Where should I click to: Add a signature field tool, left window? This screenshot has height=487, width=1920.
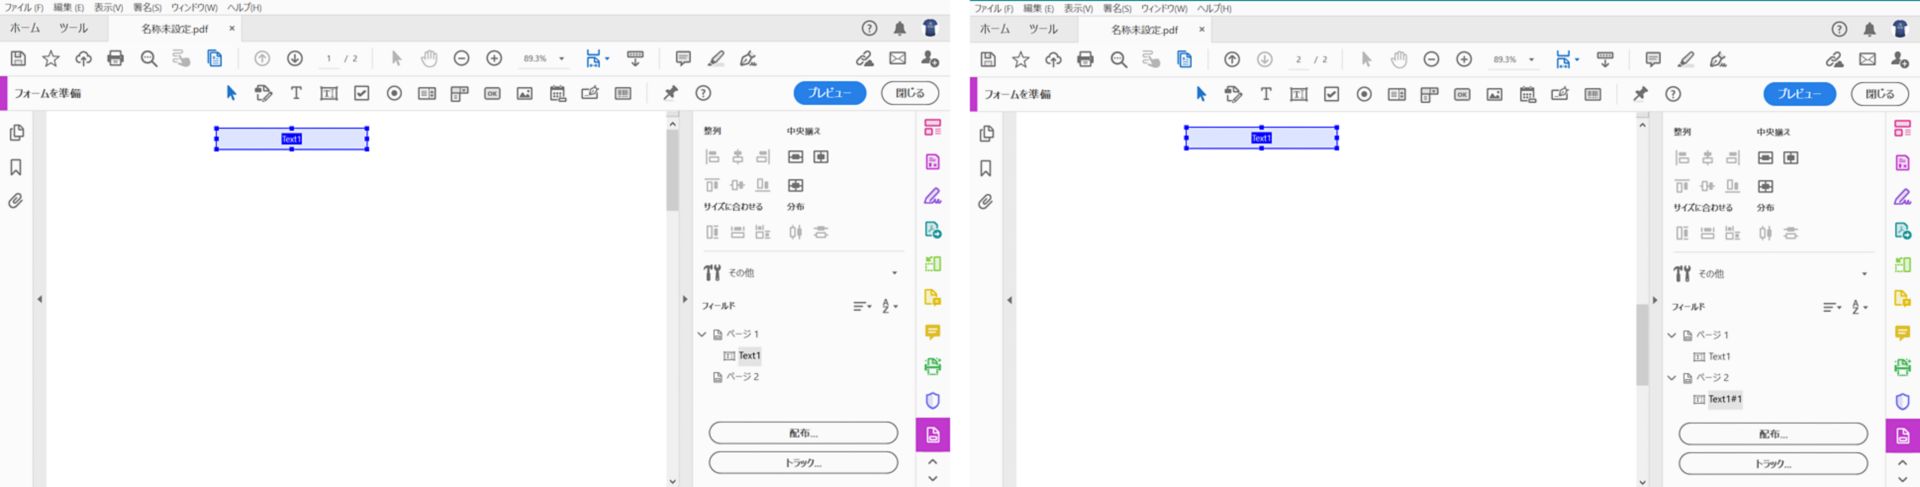590,93
